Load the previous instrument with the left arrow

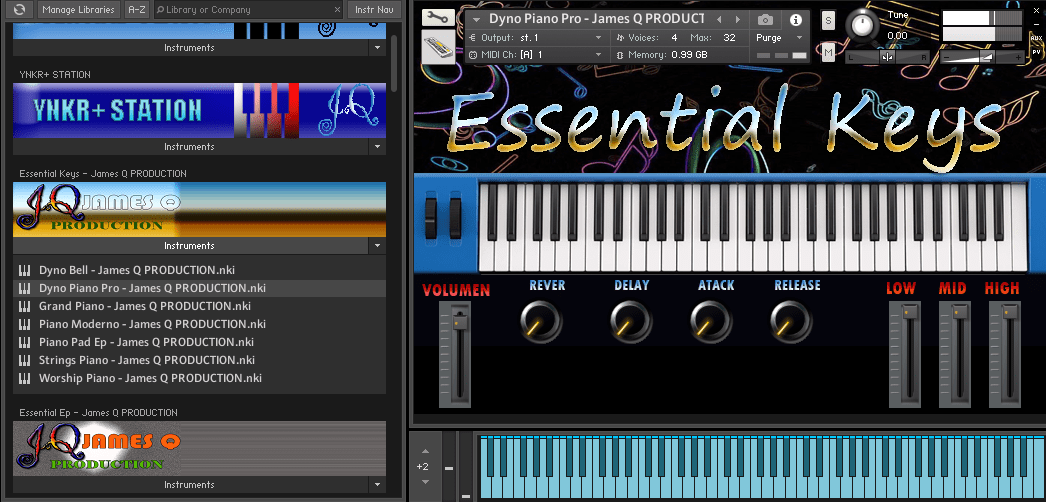[718, 19]
